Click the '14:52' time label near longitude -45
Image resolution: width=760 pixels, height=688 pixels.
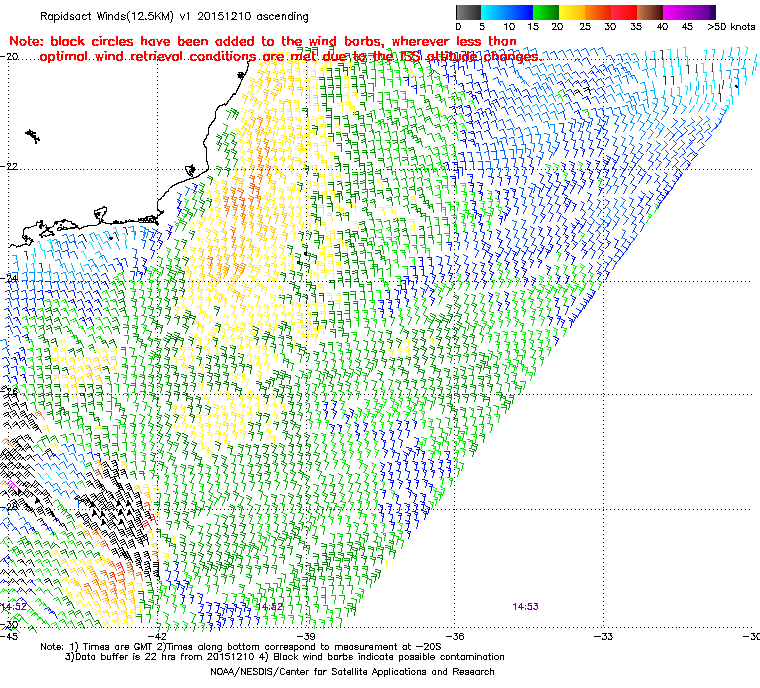[x=14, y=607]
